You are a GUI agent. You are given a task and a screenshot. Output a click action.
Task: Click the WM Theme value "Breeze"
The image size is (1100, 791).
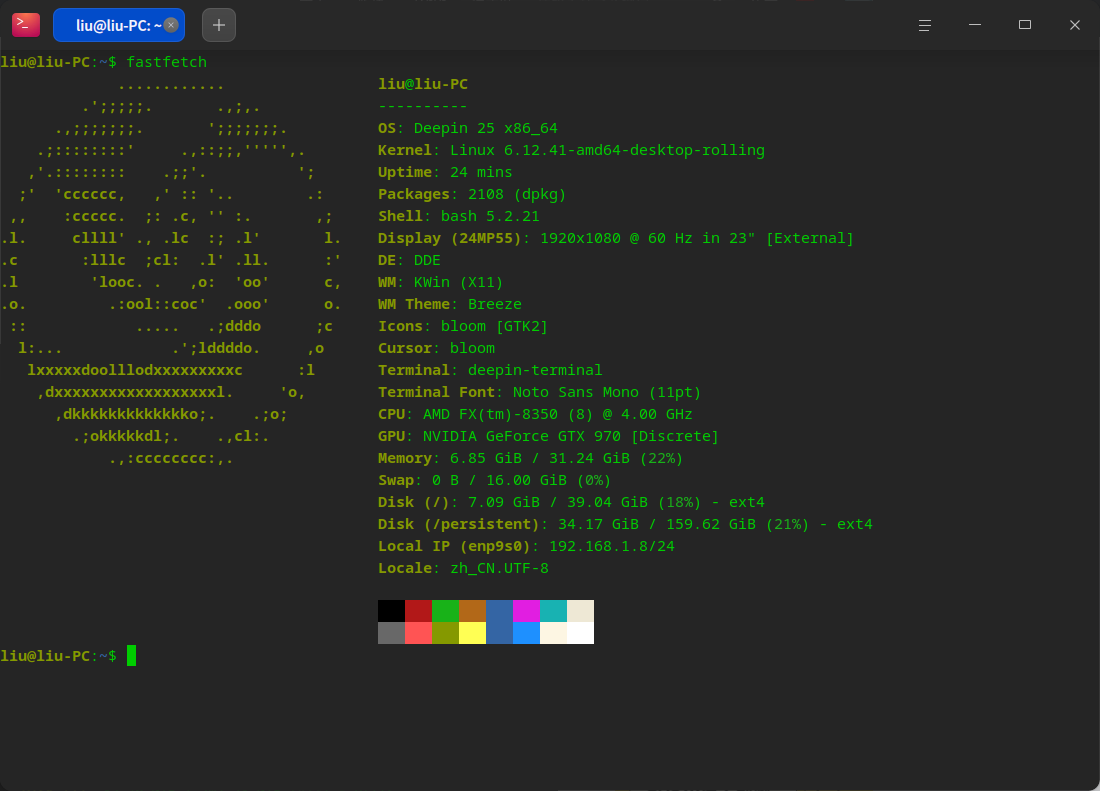[x=495, y=304]
